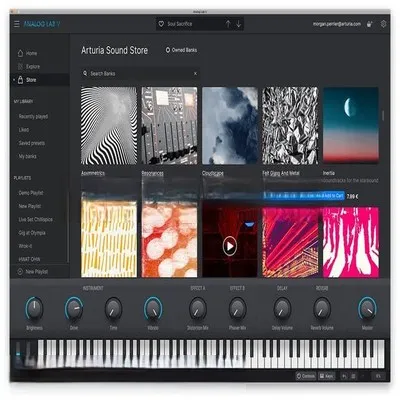Click the magnifier icon in Search Banks
Viewport: 400px width, 400px height.
[85, 73]
